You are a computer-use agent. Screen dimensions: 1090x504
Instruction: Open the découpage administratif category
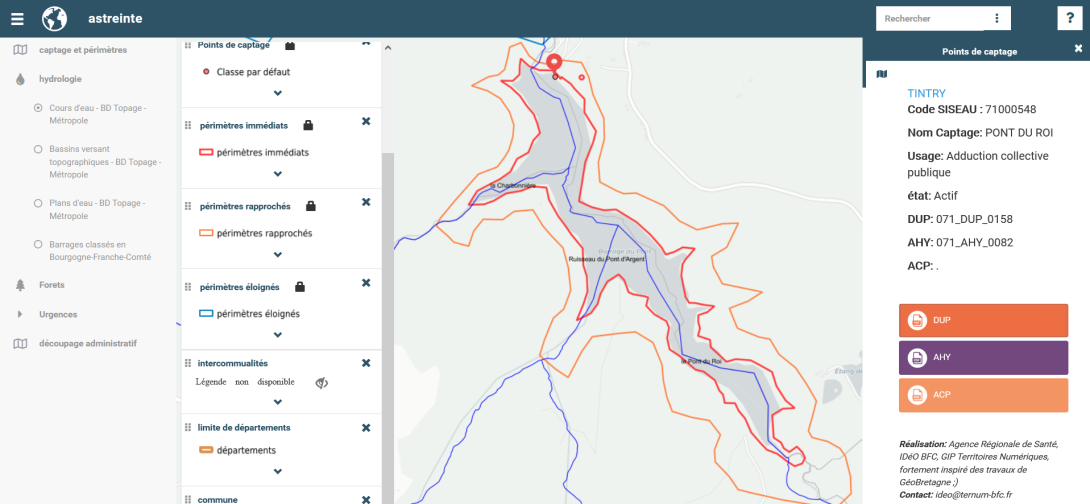[x=86, y=343]
